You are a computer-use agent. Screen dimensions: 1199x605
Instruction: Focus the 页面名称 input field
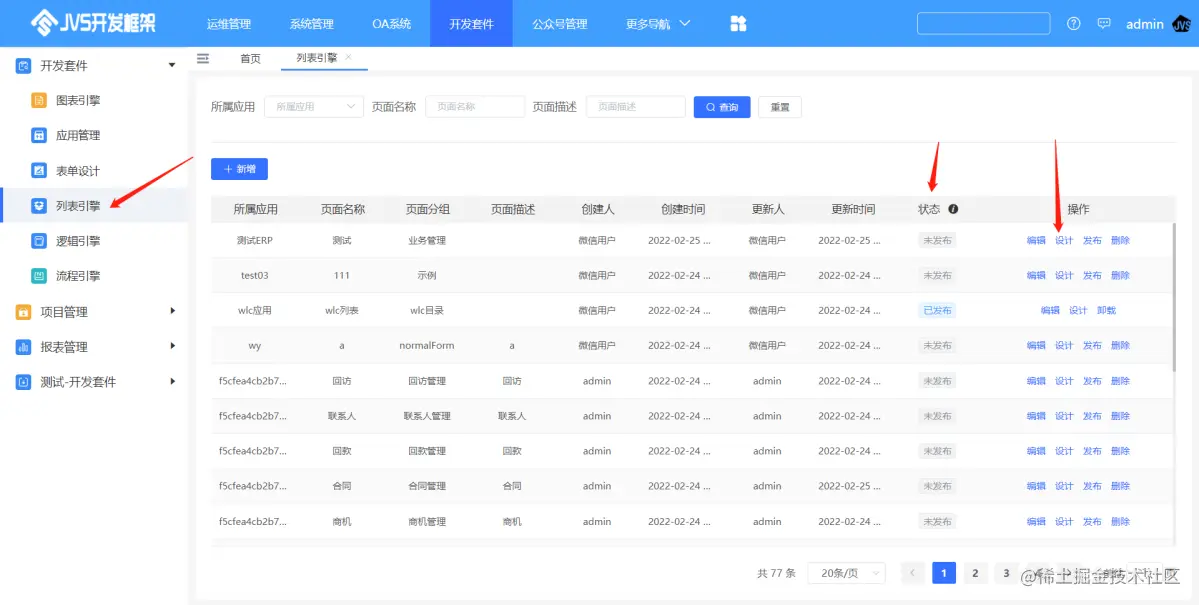[475, 107]
